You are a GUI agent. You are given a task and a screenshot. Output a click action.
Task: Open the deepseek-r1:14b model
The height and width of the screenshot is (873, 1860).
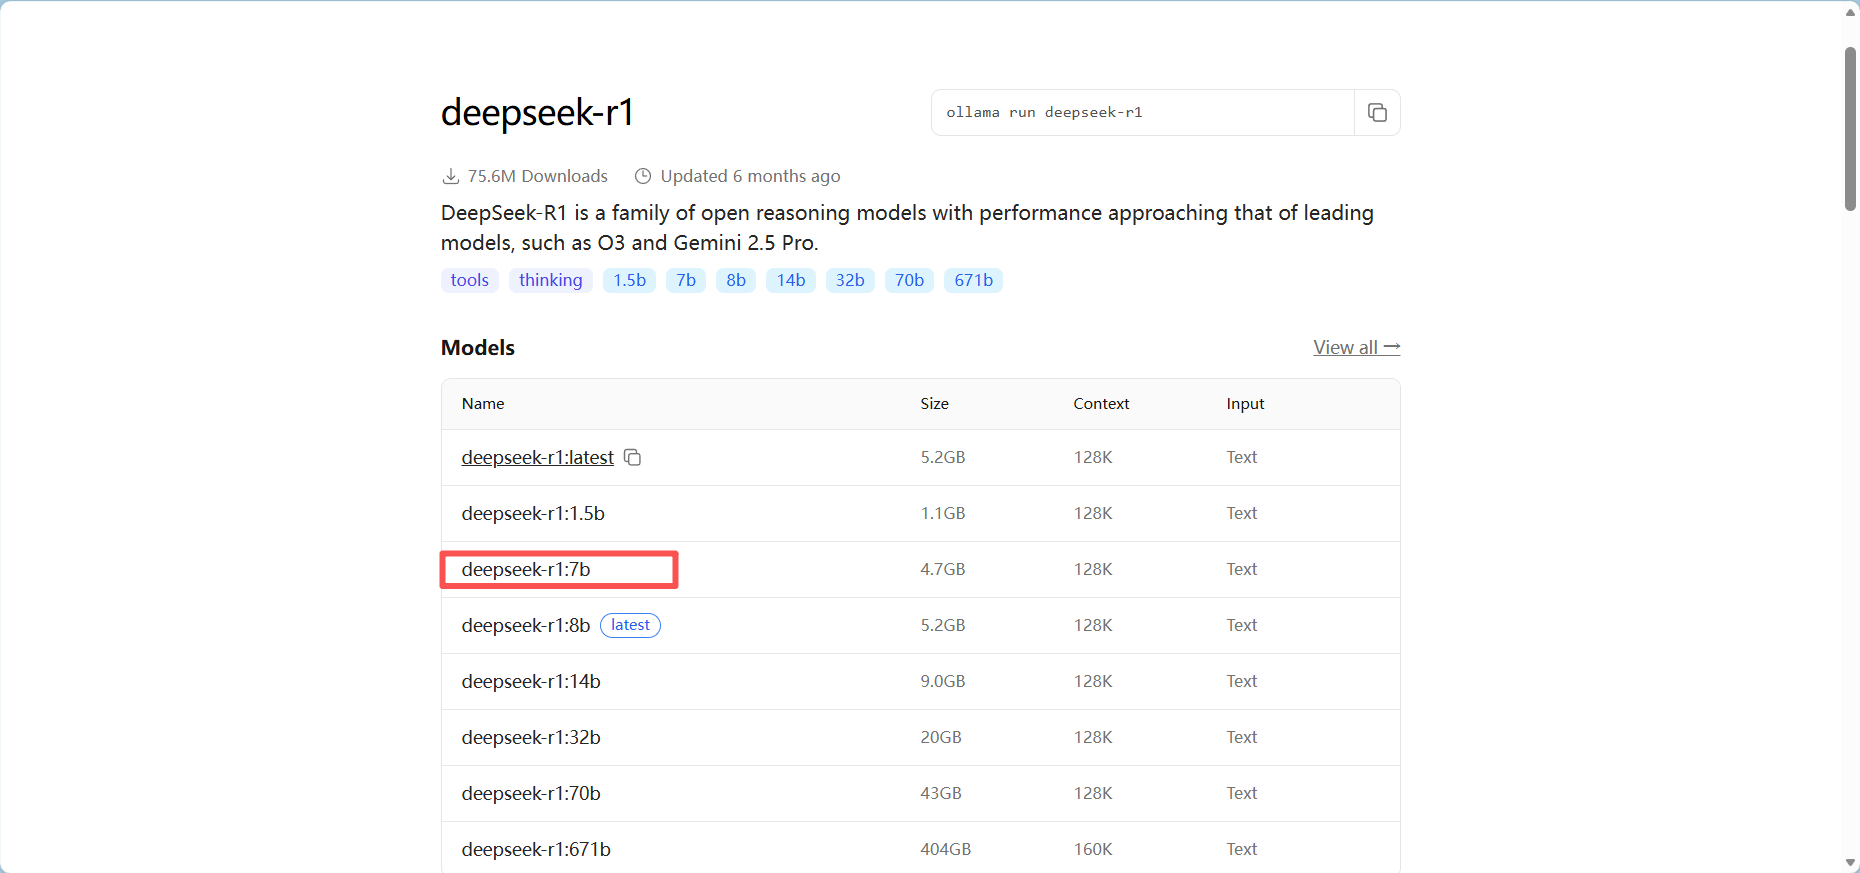click(531, 681)
